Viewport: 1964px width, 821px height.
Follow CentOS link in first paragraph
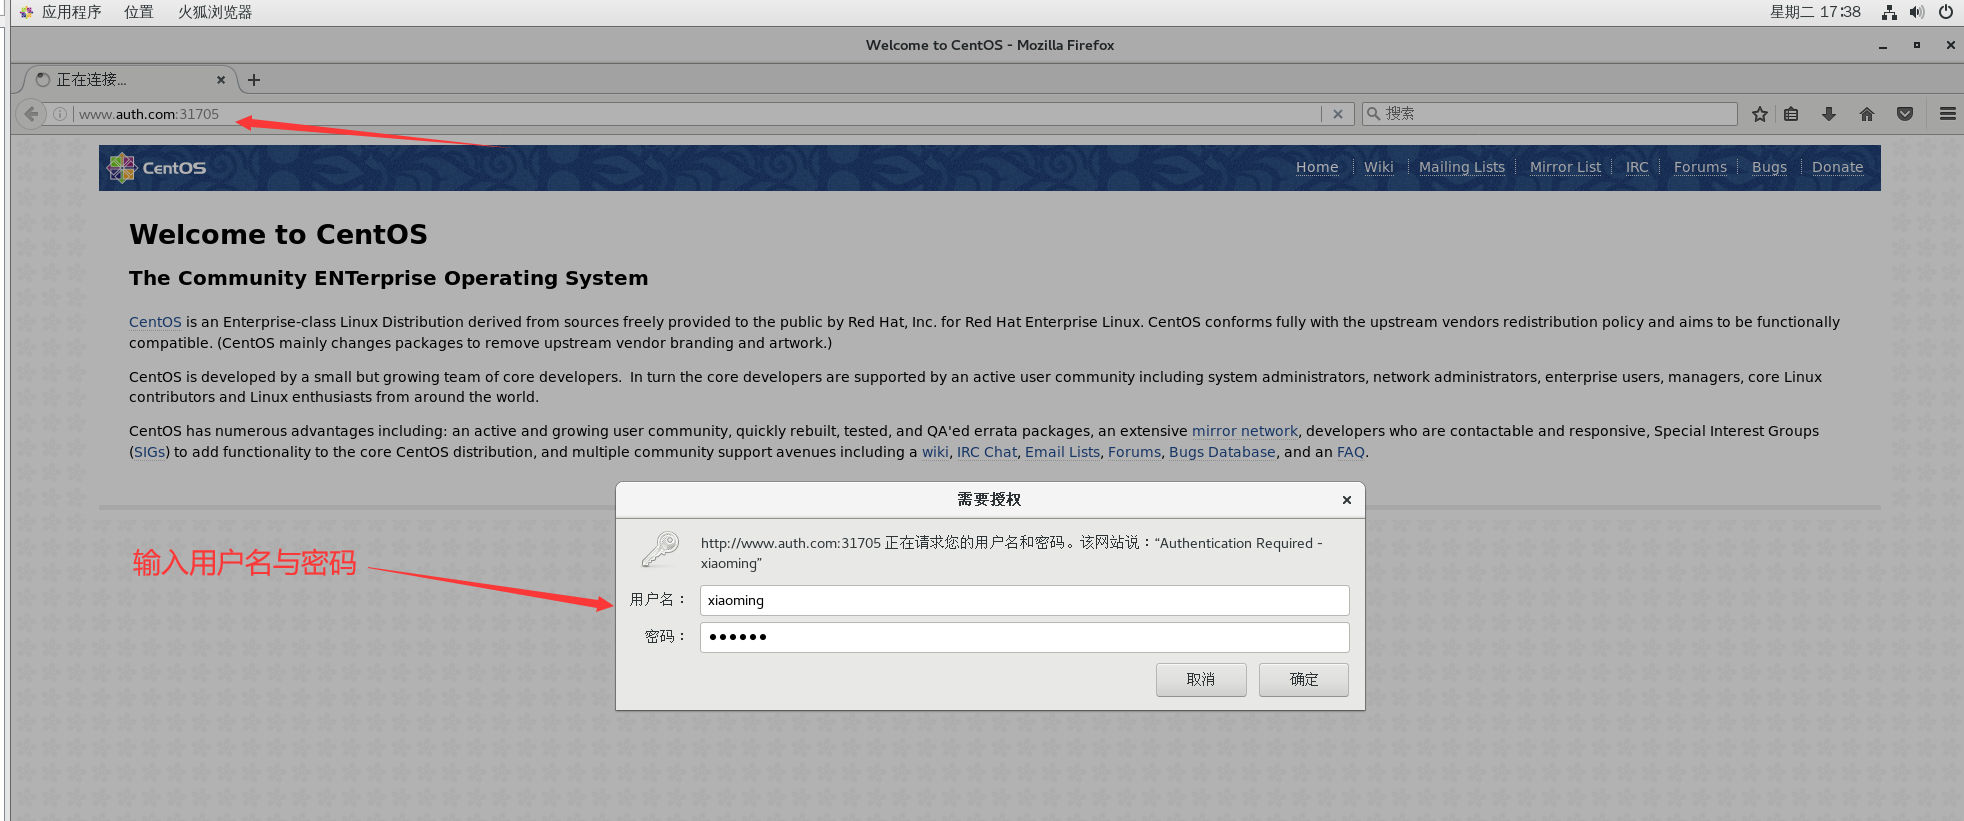click(x=155, y=322)
